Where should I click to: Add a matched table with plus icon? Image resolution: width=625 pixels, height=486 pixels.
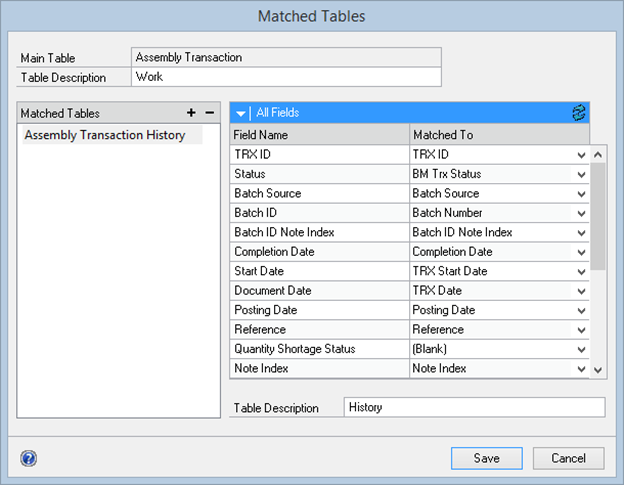(x=191, y=113)
